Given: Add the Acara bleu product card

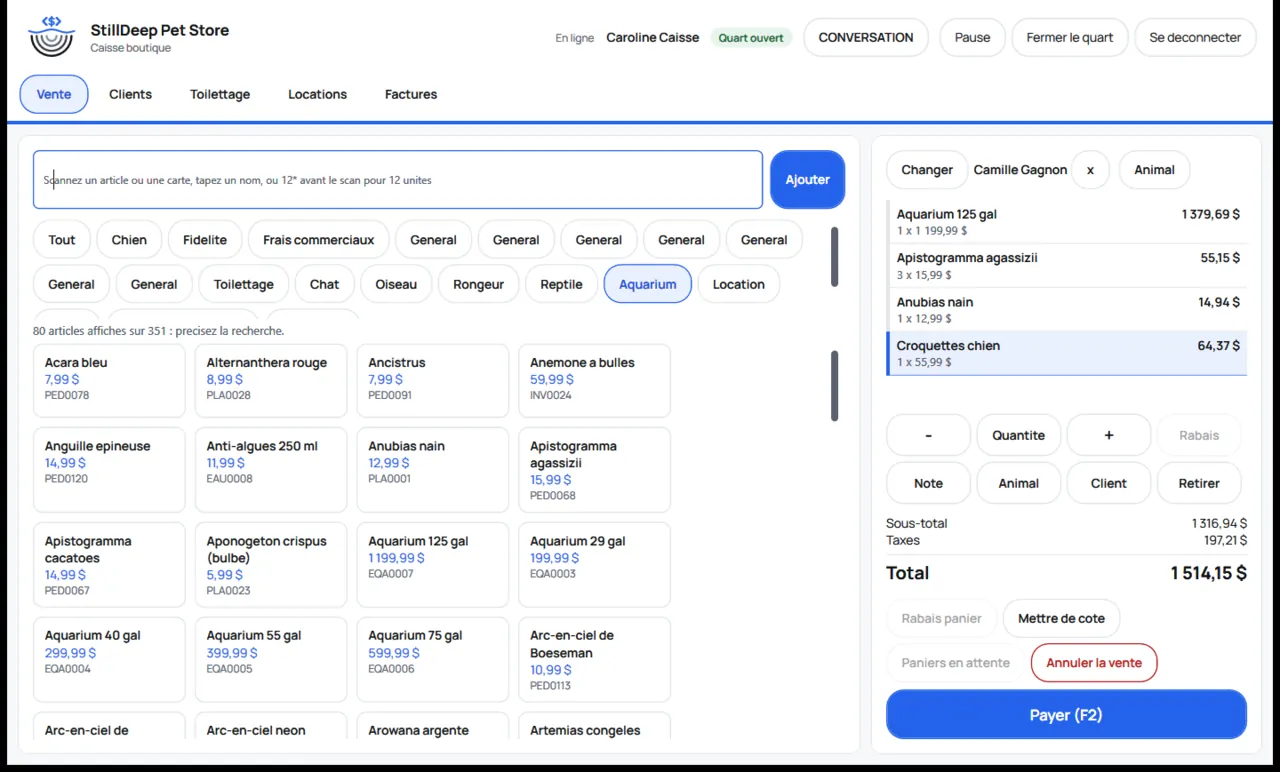Looking at the screenshot, I should click(109, 381).
